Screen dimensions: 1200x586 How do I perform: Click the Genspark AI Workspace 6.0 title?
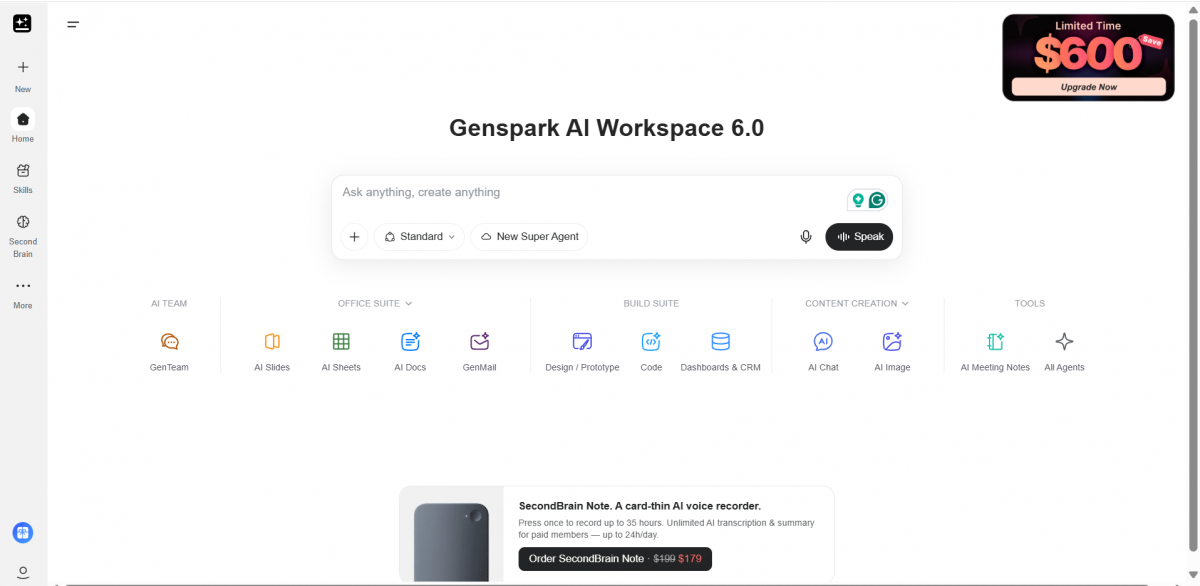tap(607, 128)
